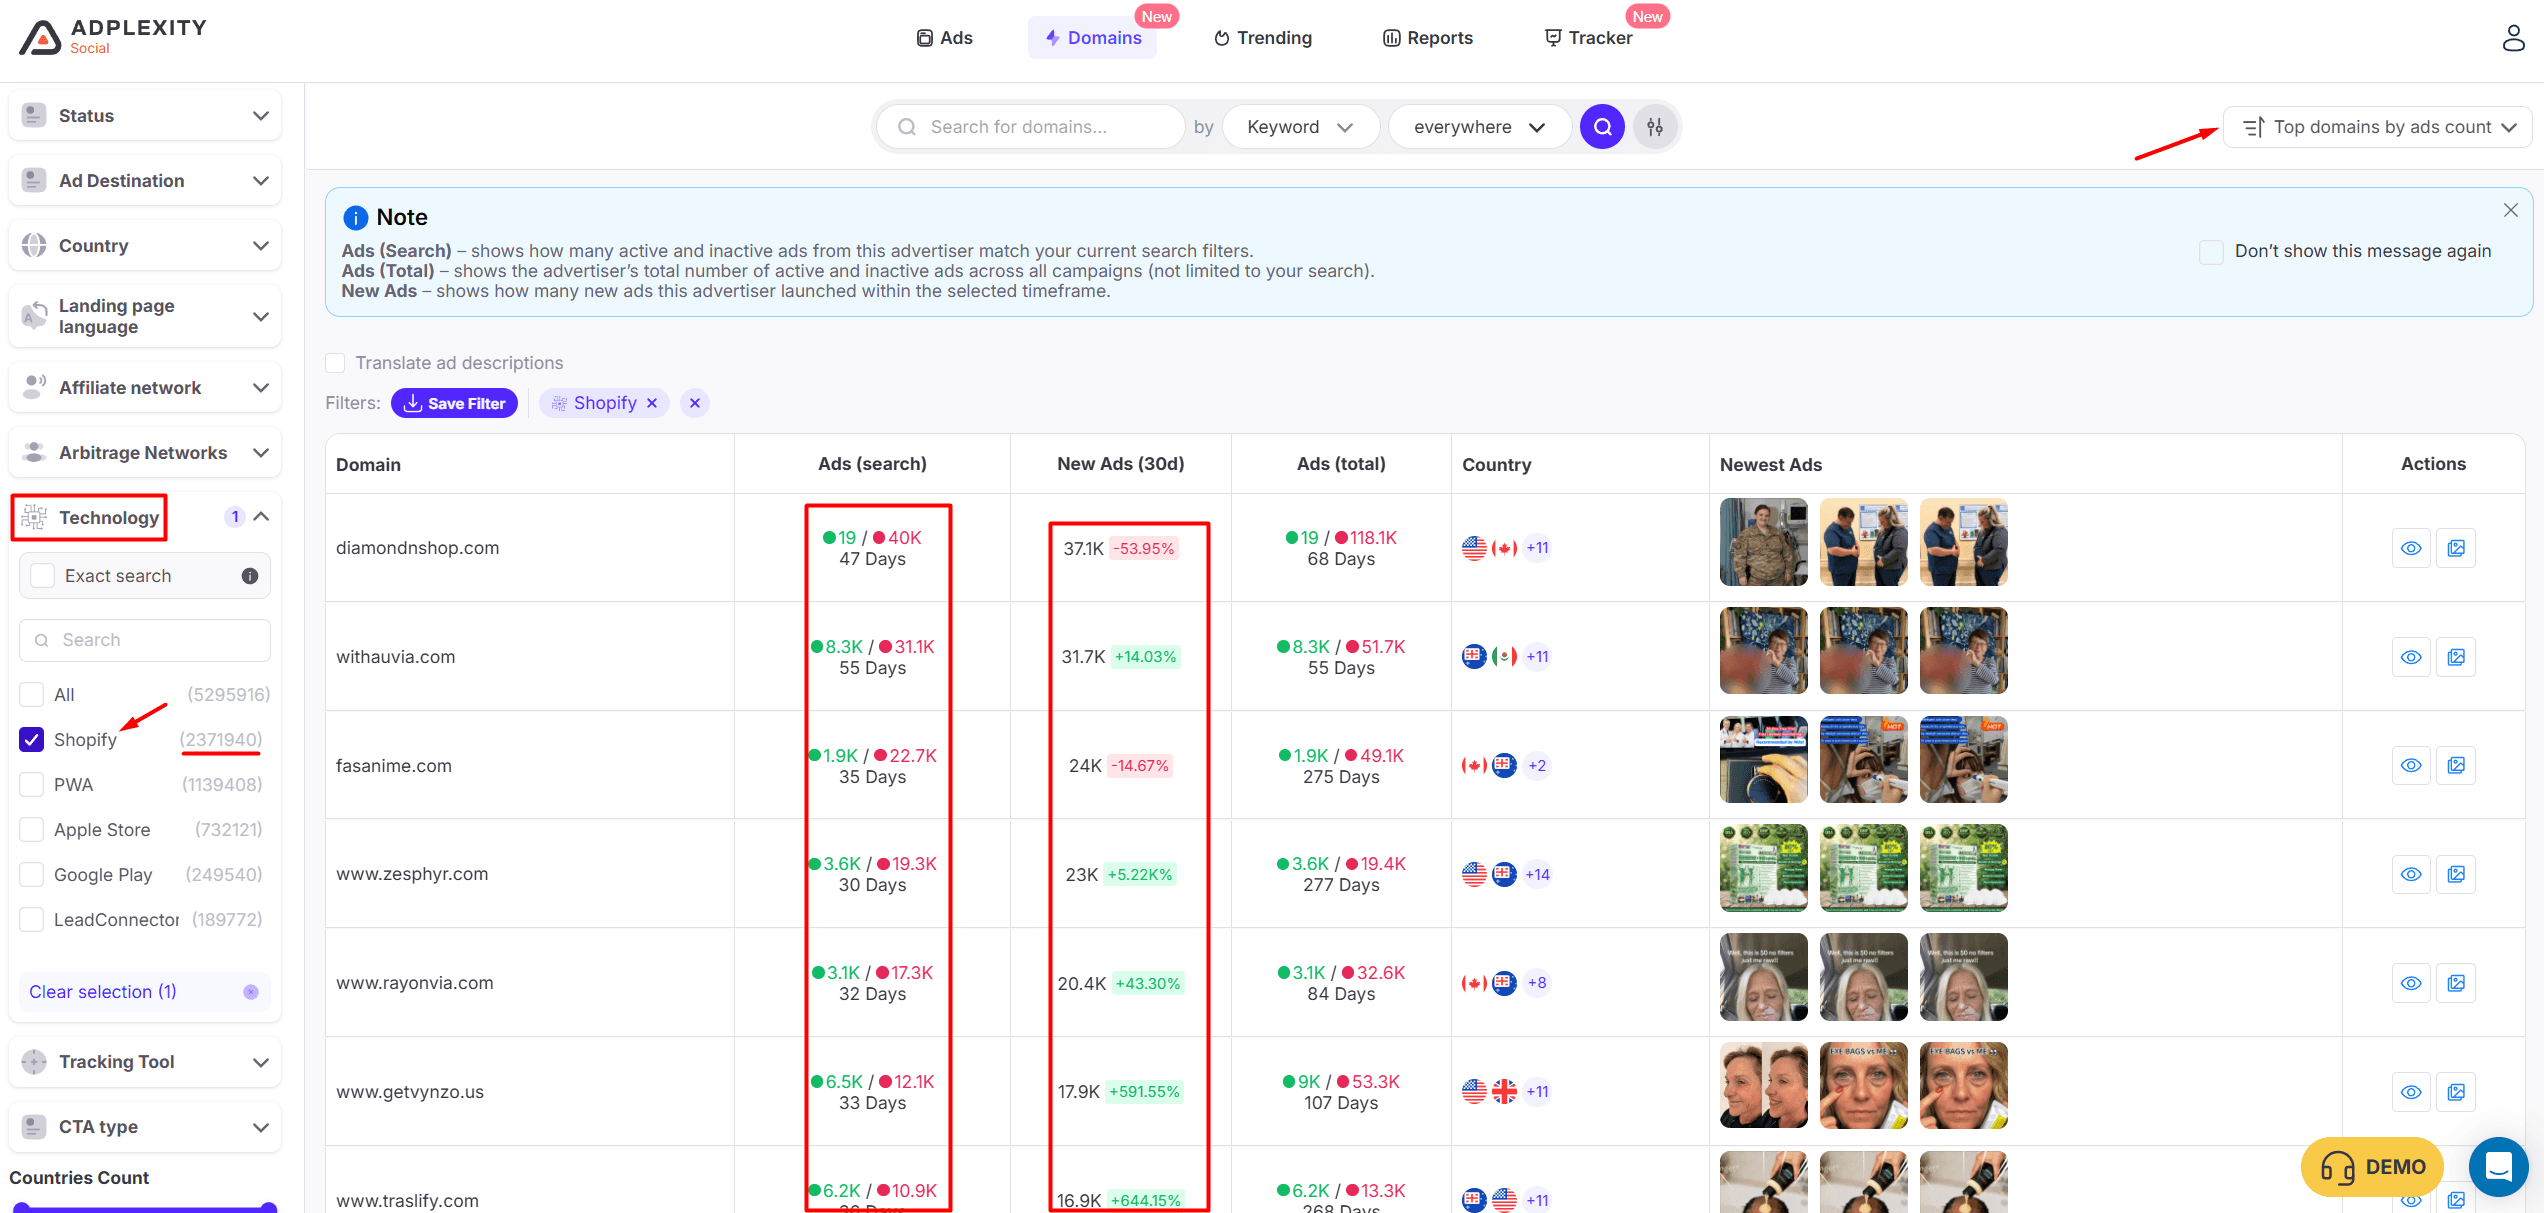Switch to the Trending tab
This screenshot has width=2544, height=1213.
pos(1263,38)
